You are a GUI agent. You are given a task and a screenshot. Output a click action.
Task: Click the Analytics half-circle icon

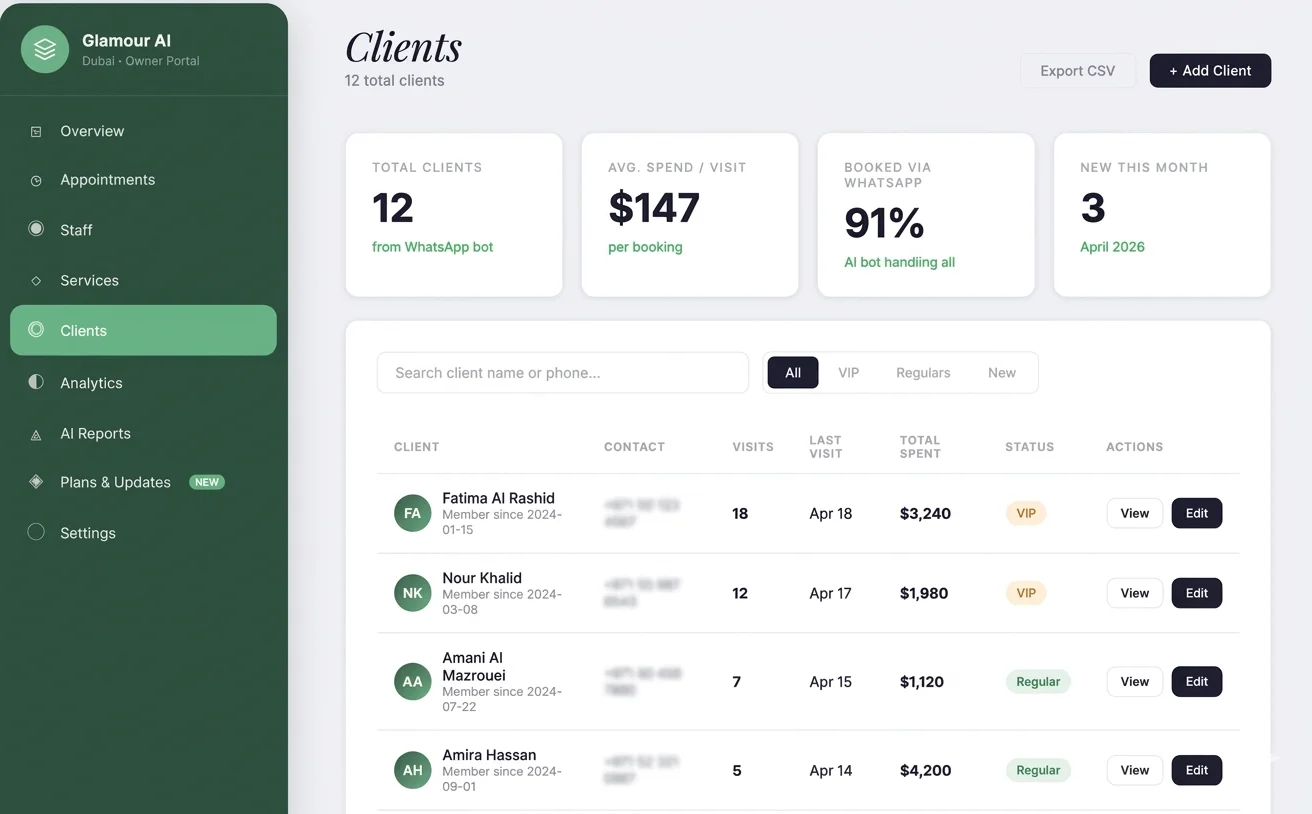coord(36,382)
